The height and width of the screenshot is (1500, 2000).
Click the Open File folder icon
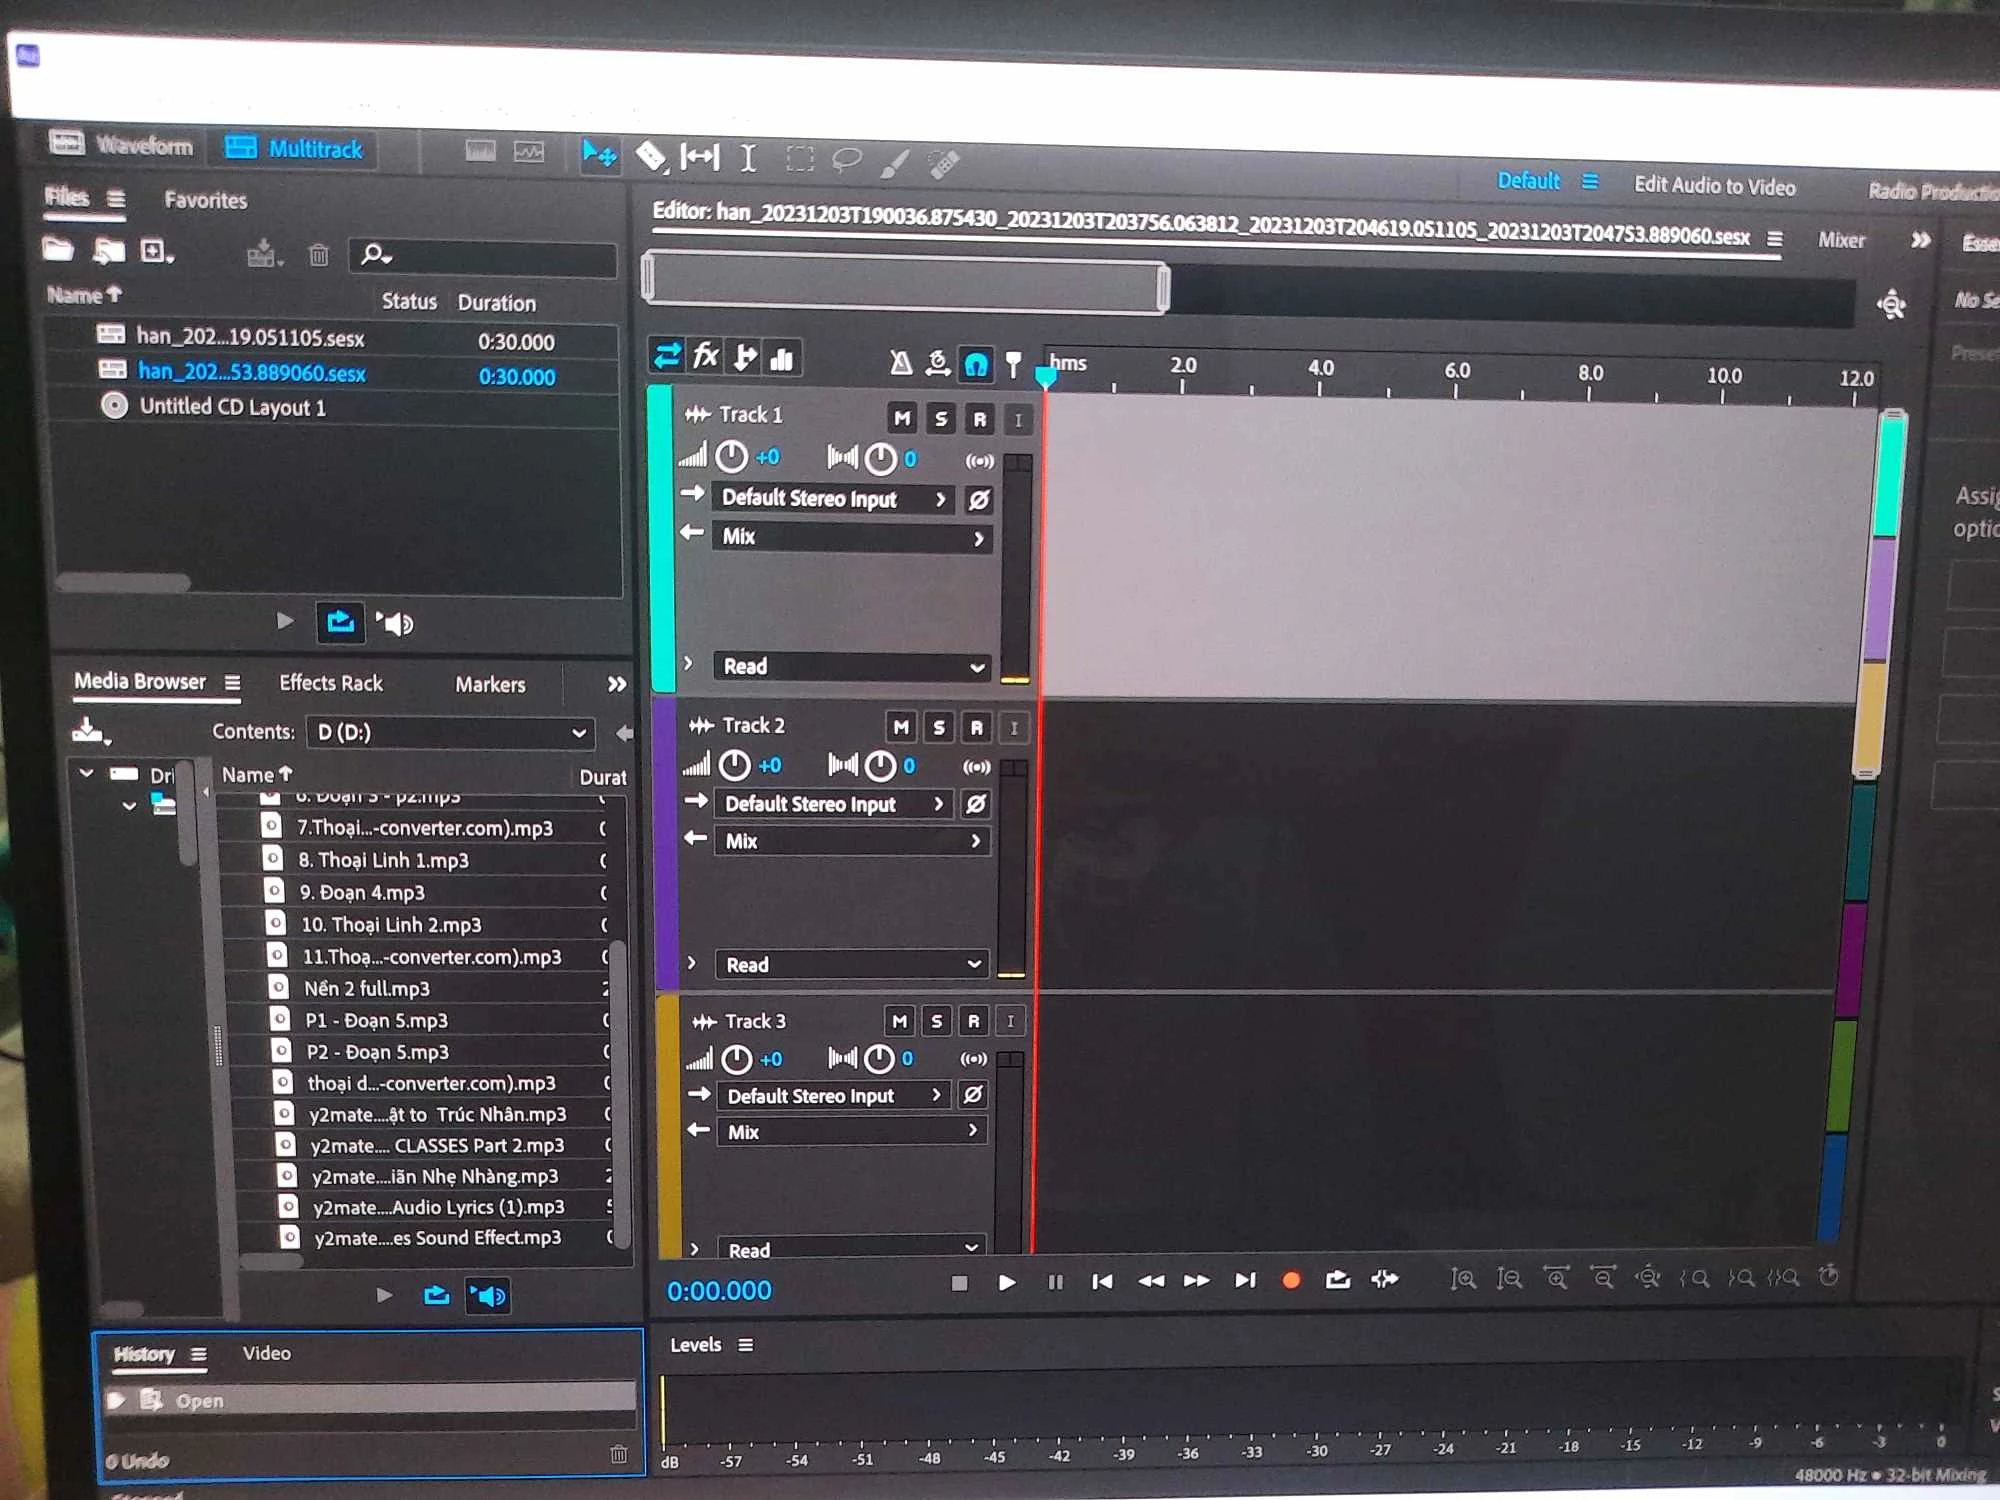coord(59,250)
